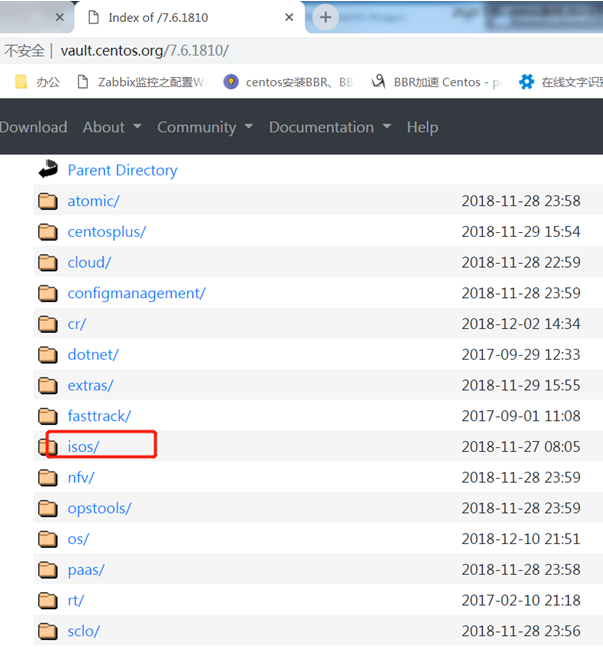Click the folder icon beside rt/

(48, 600)
